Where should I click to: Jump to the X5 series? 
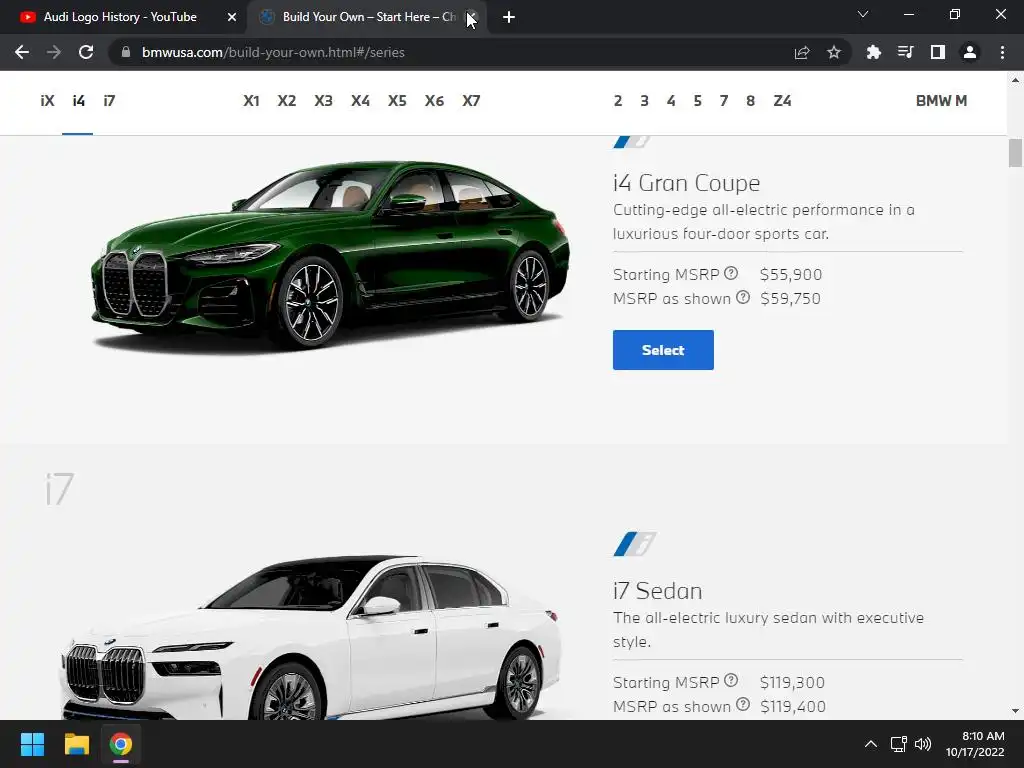(x=397, y=101)
